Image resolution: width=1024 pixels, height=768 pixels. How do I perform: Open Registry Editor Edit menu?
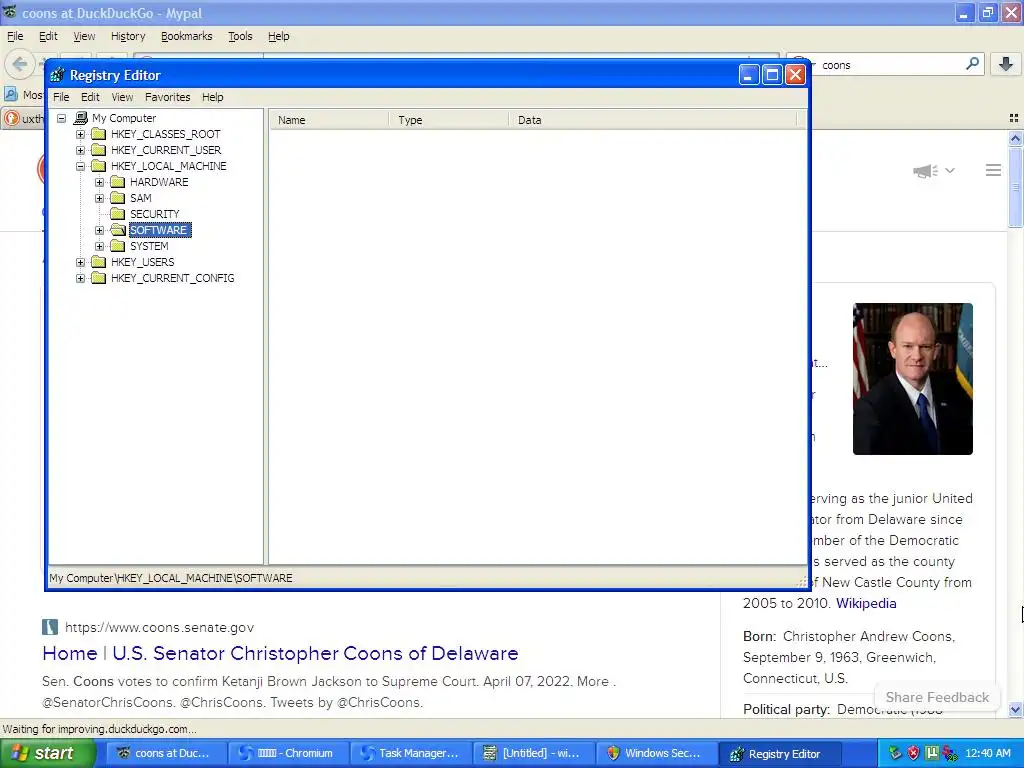coord(90,97)
